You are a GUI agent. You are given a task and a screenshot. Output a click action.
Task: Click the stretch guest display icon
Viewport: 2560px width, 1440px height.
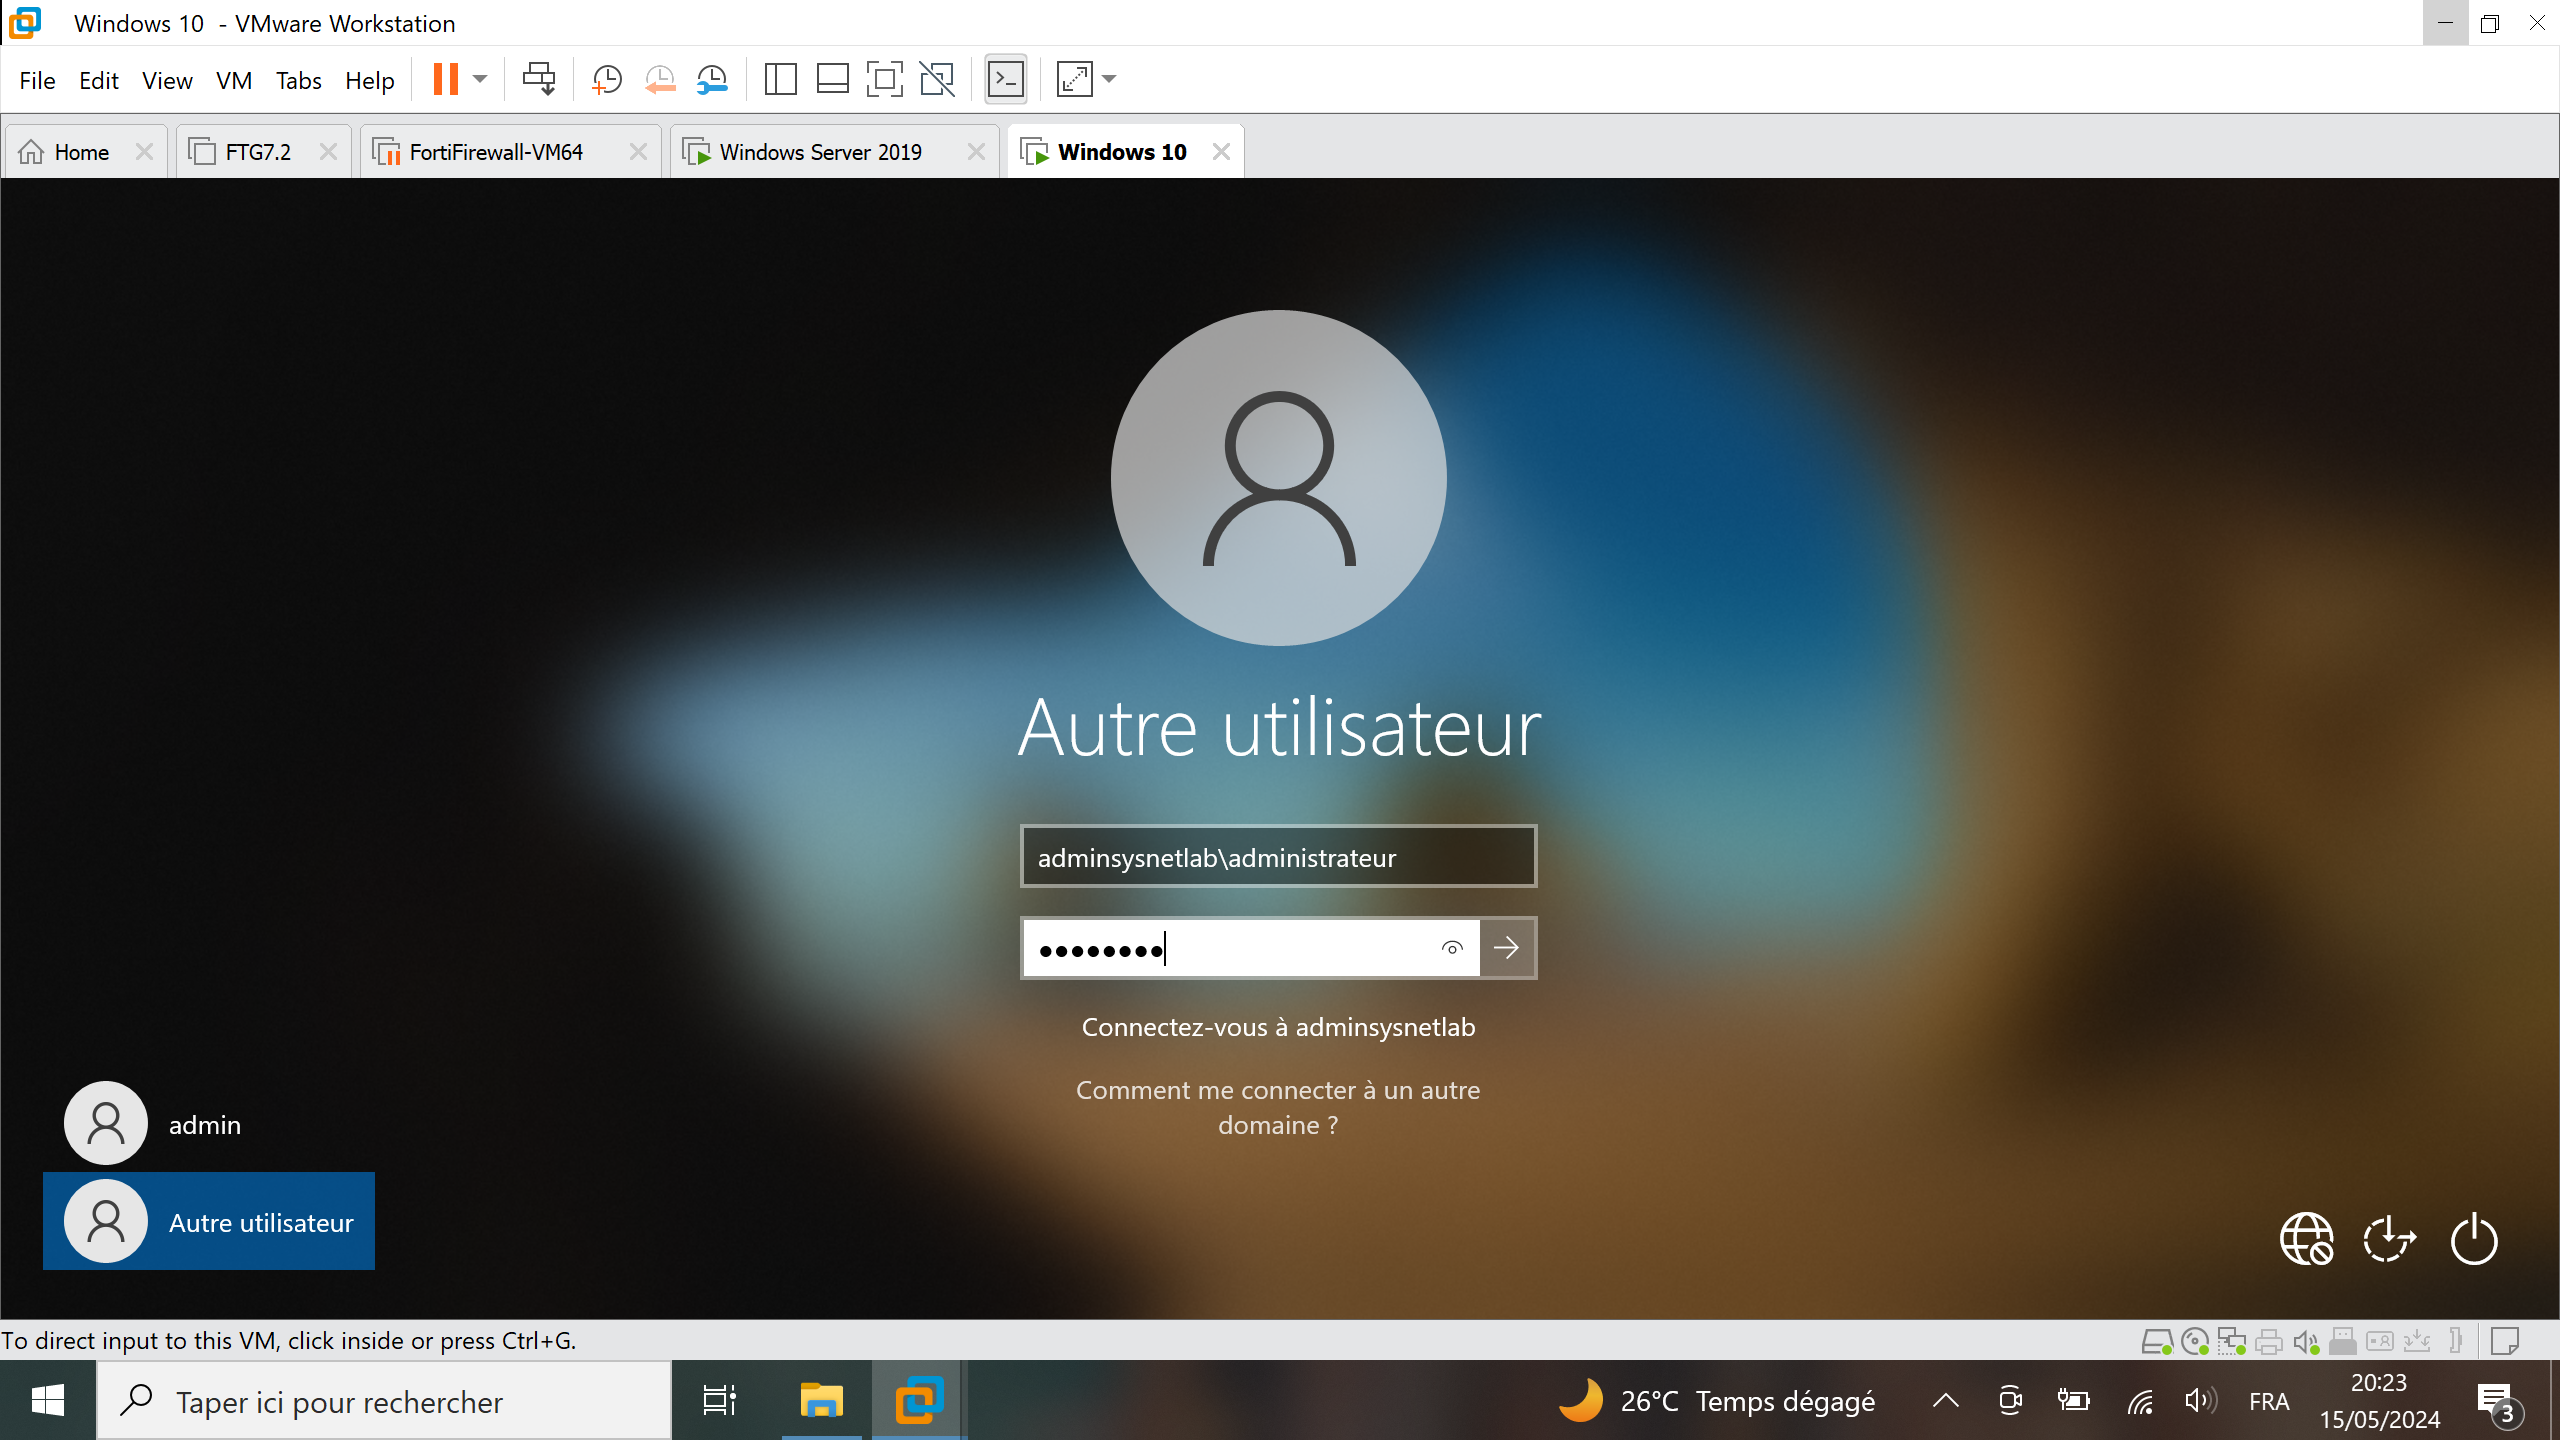point(1074,79)
